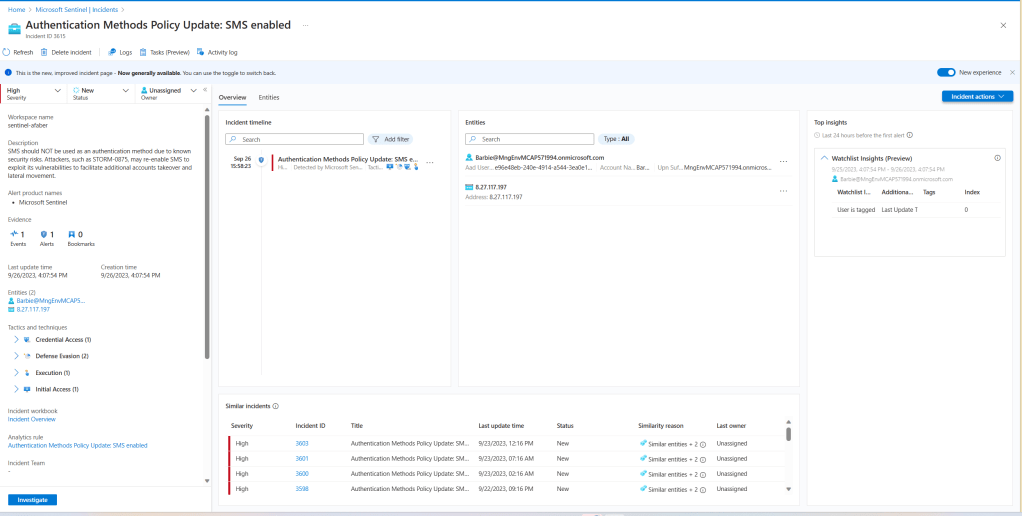This screenshot has width=1022, height=516.
Task: Open the Incident actions dropdown
Action: pyautogui.click(x=977, y=96)
